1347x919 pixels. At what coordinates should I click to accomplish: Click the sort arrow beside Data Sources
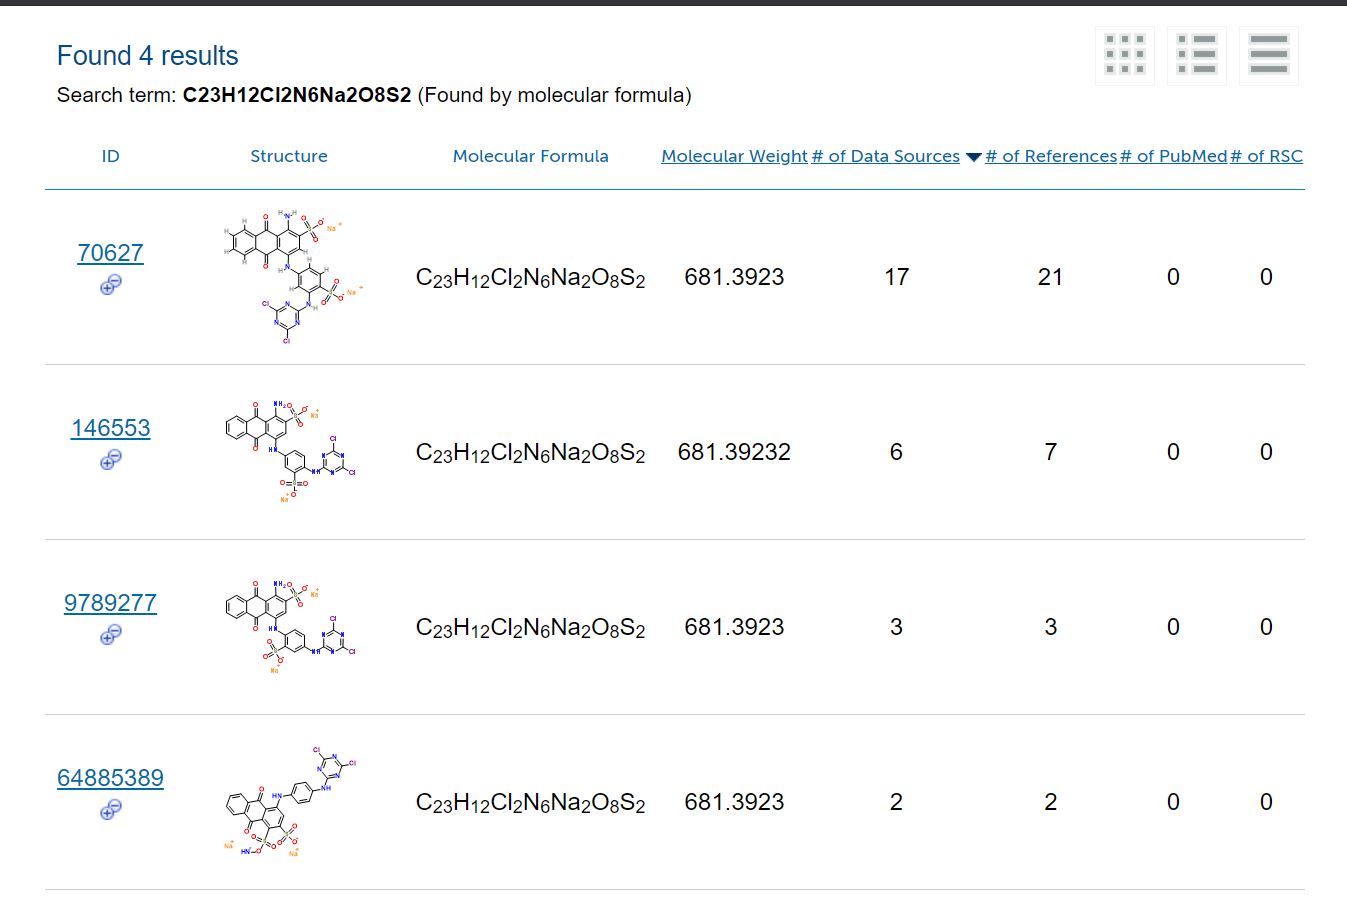(x=973, y=157)
